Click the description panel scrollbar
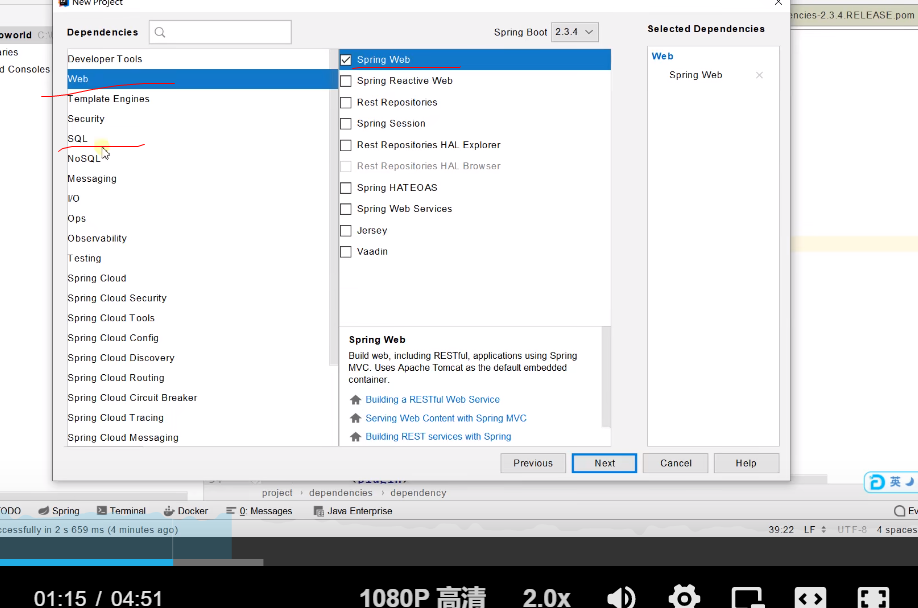 (606, 377)
